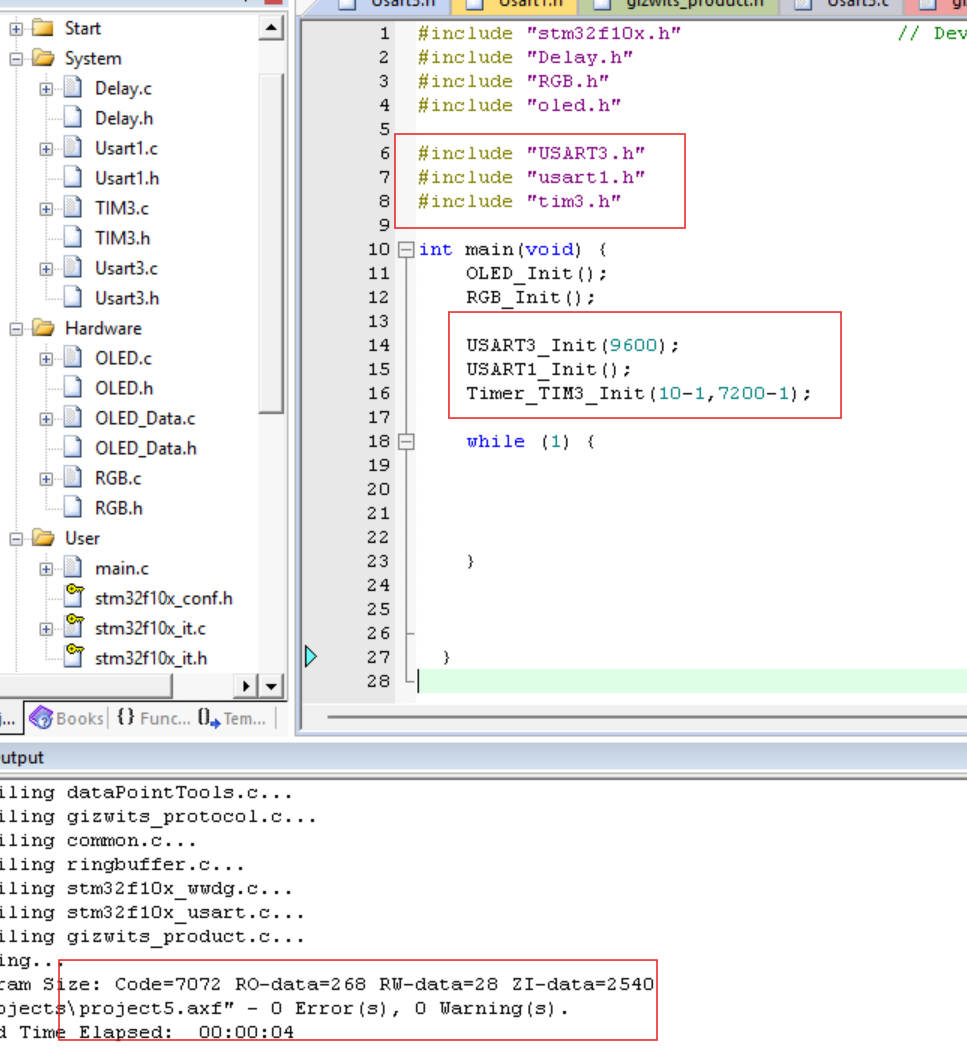Click Timer_TIM3_Init code on line 16

[638, 393]
